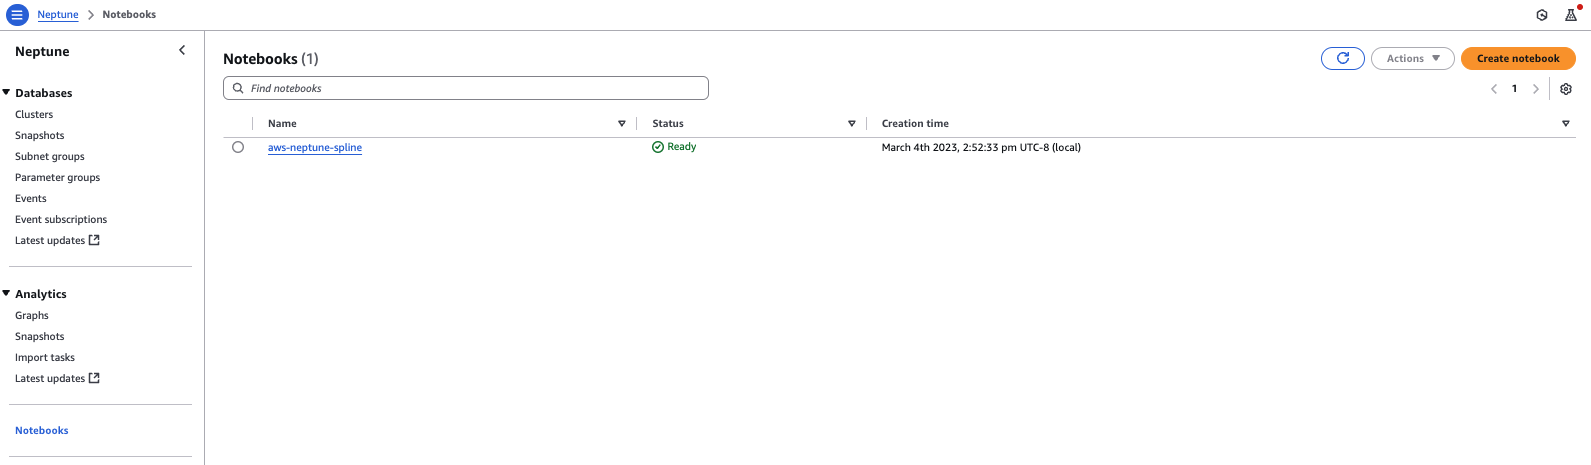Open the flask icon with the red dot
This screenshot has width=1591, height=465.
[1571, 15]
